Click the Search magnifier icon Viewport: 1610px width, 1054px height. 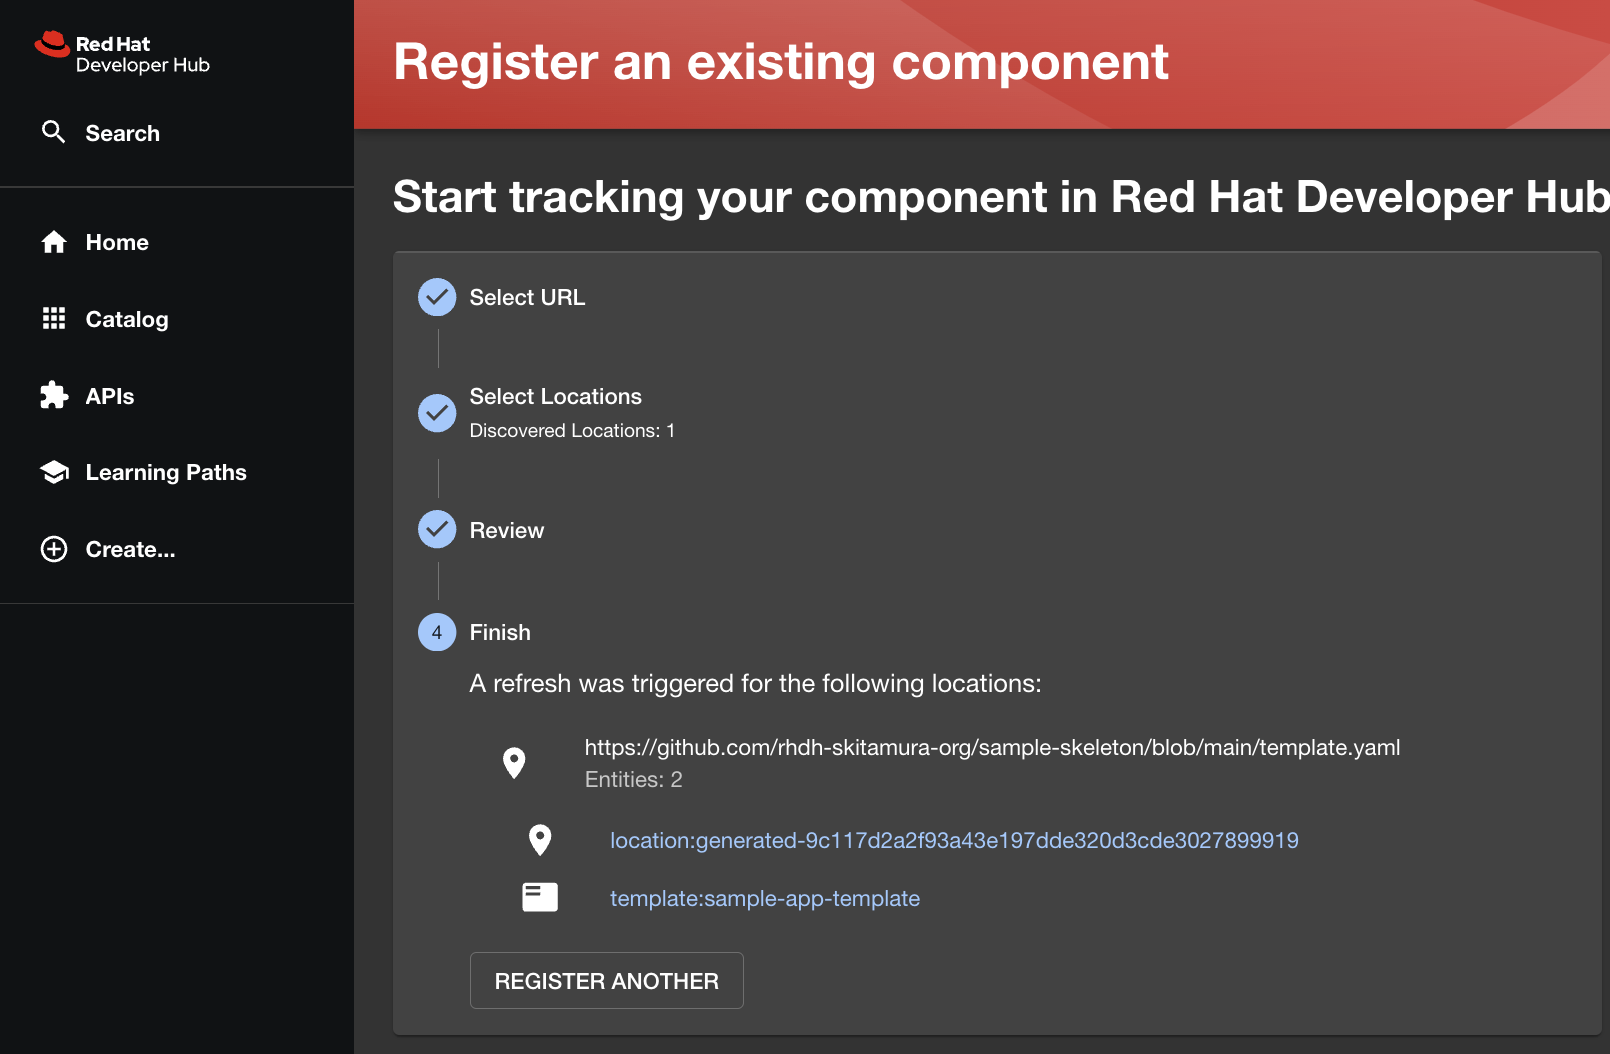pos(54,132)
